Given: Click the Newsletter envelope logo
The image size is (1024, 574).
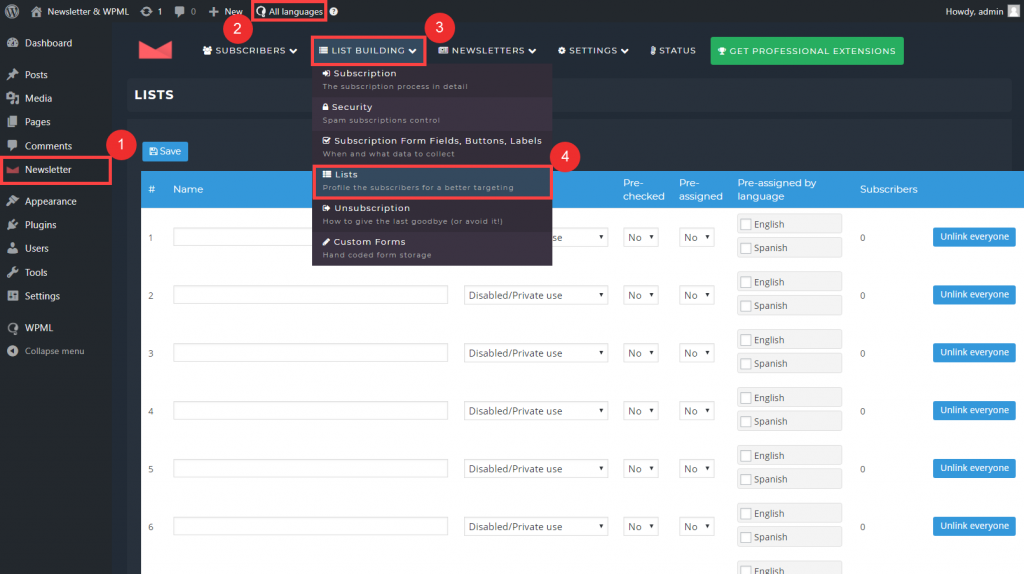Looking at the screenshot, I should pos(155,50).
